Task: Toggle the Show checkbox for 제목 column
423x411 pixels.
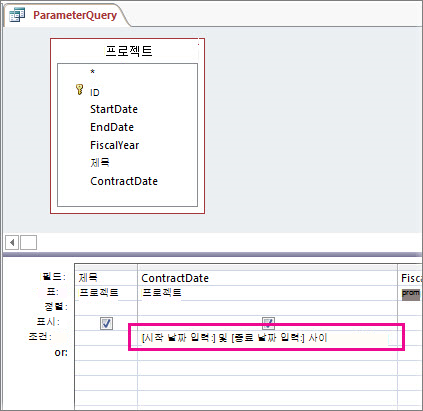Action: pos(106,323)
